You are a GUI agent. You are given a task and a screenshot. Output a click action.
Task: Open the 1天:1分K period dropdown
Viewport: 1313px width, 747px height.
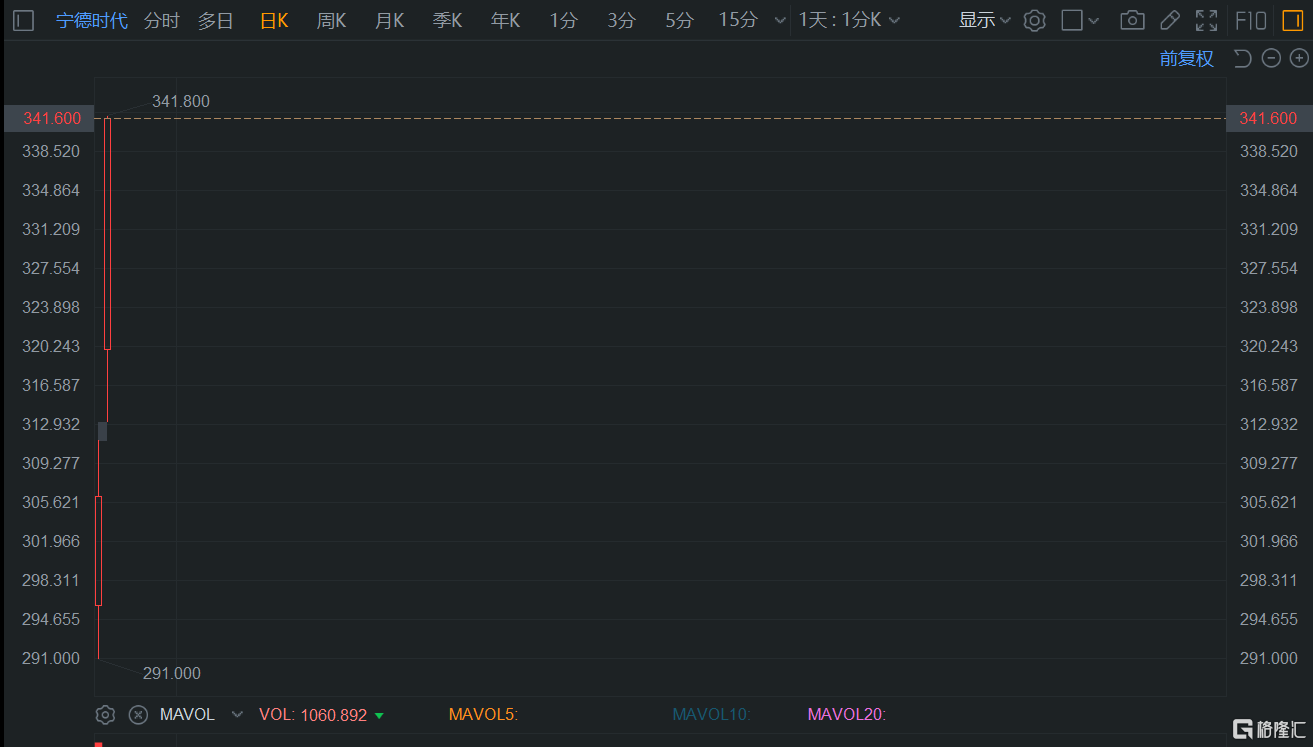[849, 20]
